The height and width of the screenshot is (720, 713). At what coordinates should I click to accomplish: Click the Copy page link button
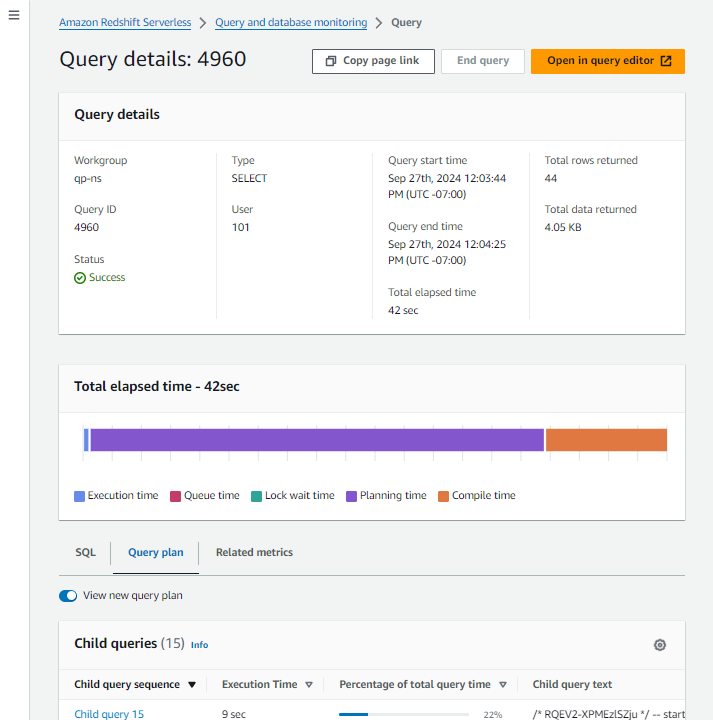click(x=373, y=61)
